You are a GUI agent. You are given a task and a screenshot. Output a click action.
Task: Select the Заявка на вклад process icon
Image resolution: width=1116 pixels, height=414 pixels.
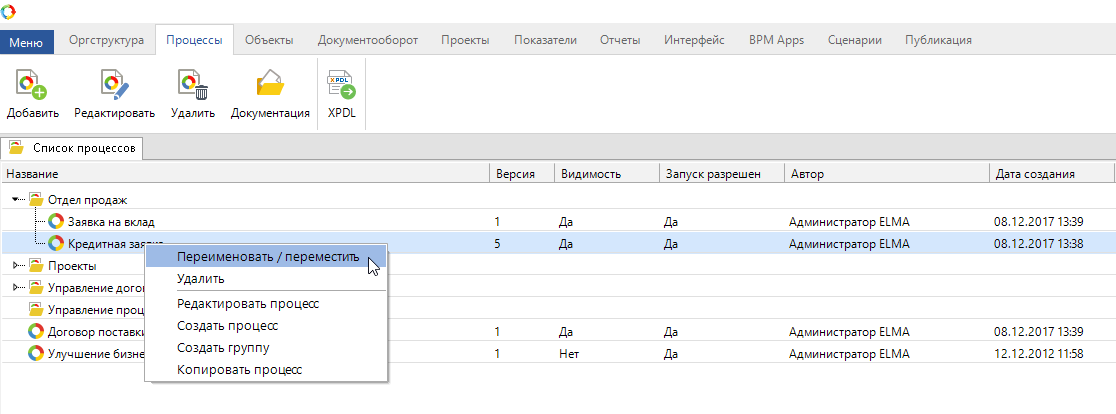pos(56,221)
